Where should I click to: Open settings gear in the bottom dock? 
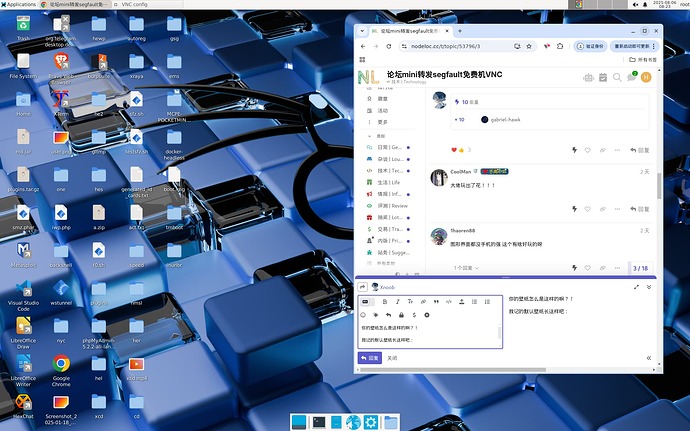[371, 422]
